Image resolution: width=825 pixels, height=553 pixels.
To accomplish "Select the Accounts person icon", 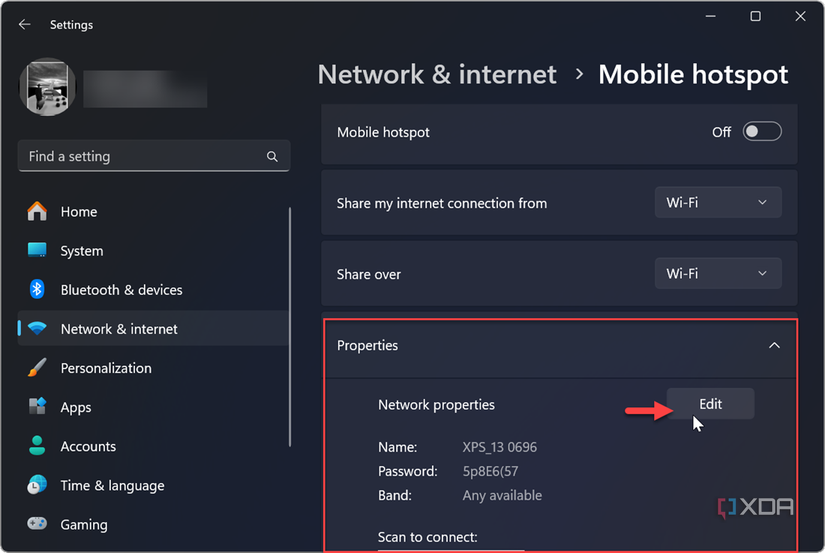I will [37, 446].
